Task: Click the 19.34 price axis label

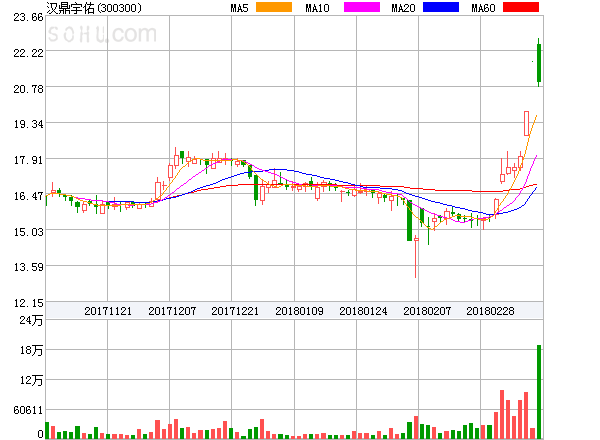Action: coord(28,124)
